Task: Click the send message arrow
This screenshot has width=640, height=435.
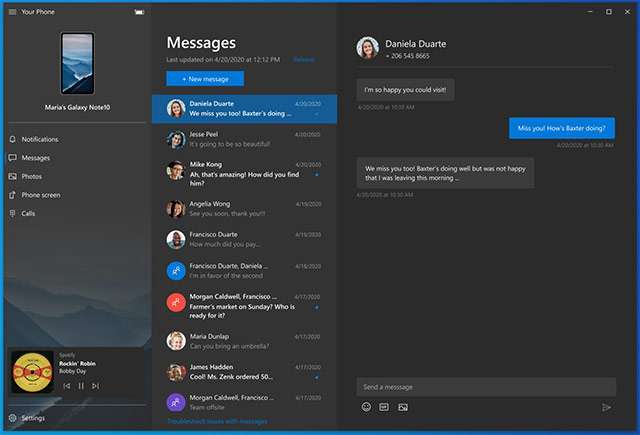Action: click(x=607, y=407)
